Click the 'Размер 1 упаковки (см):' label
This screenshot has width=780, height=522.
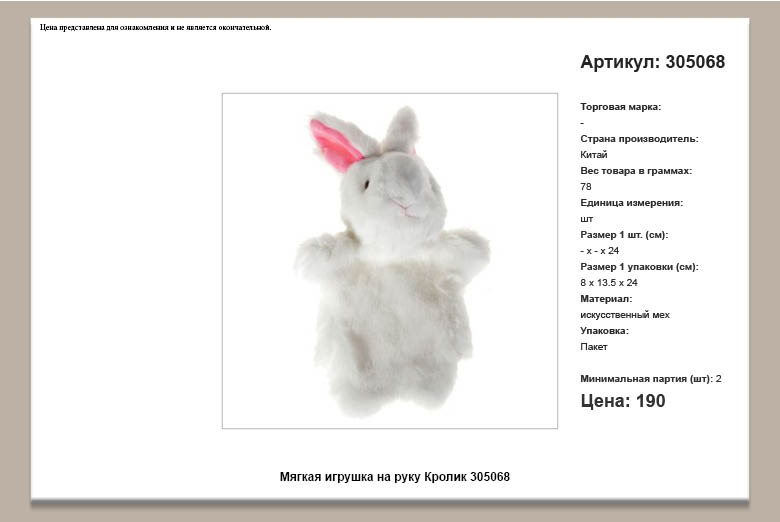pos(639,267)
